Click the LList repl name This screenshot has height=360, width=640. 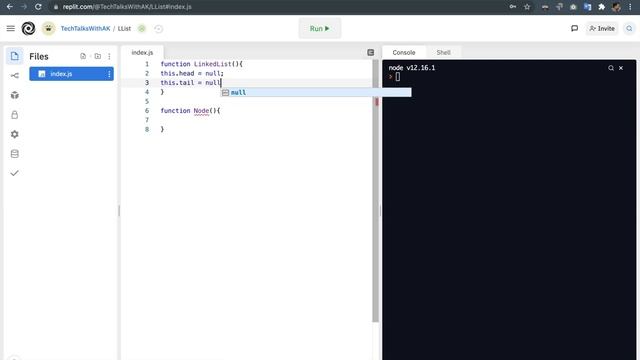[x=124, y=29]
